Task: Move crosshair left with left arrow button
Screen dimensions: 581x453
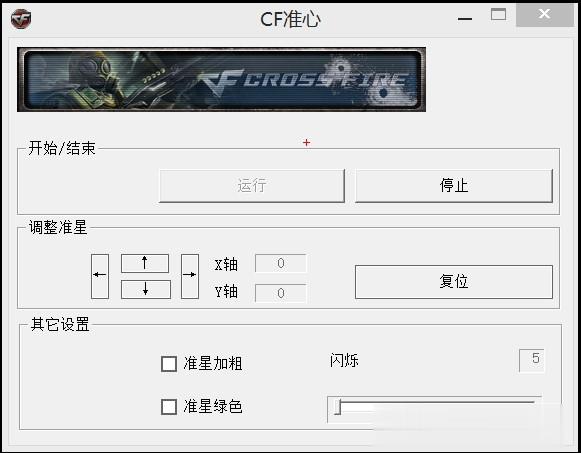Action: [100, 276]
